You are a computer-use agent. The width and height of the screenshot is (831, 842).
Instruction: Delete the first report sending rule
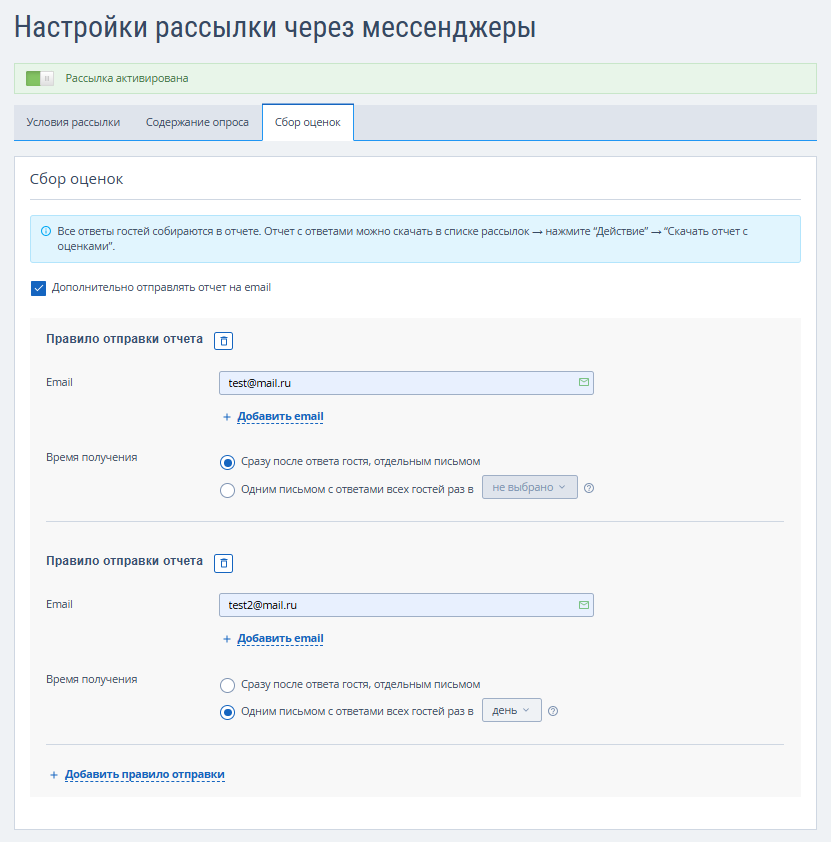point(223,340)
